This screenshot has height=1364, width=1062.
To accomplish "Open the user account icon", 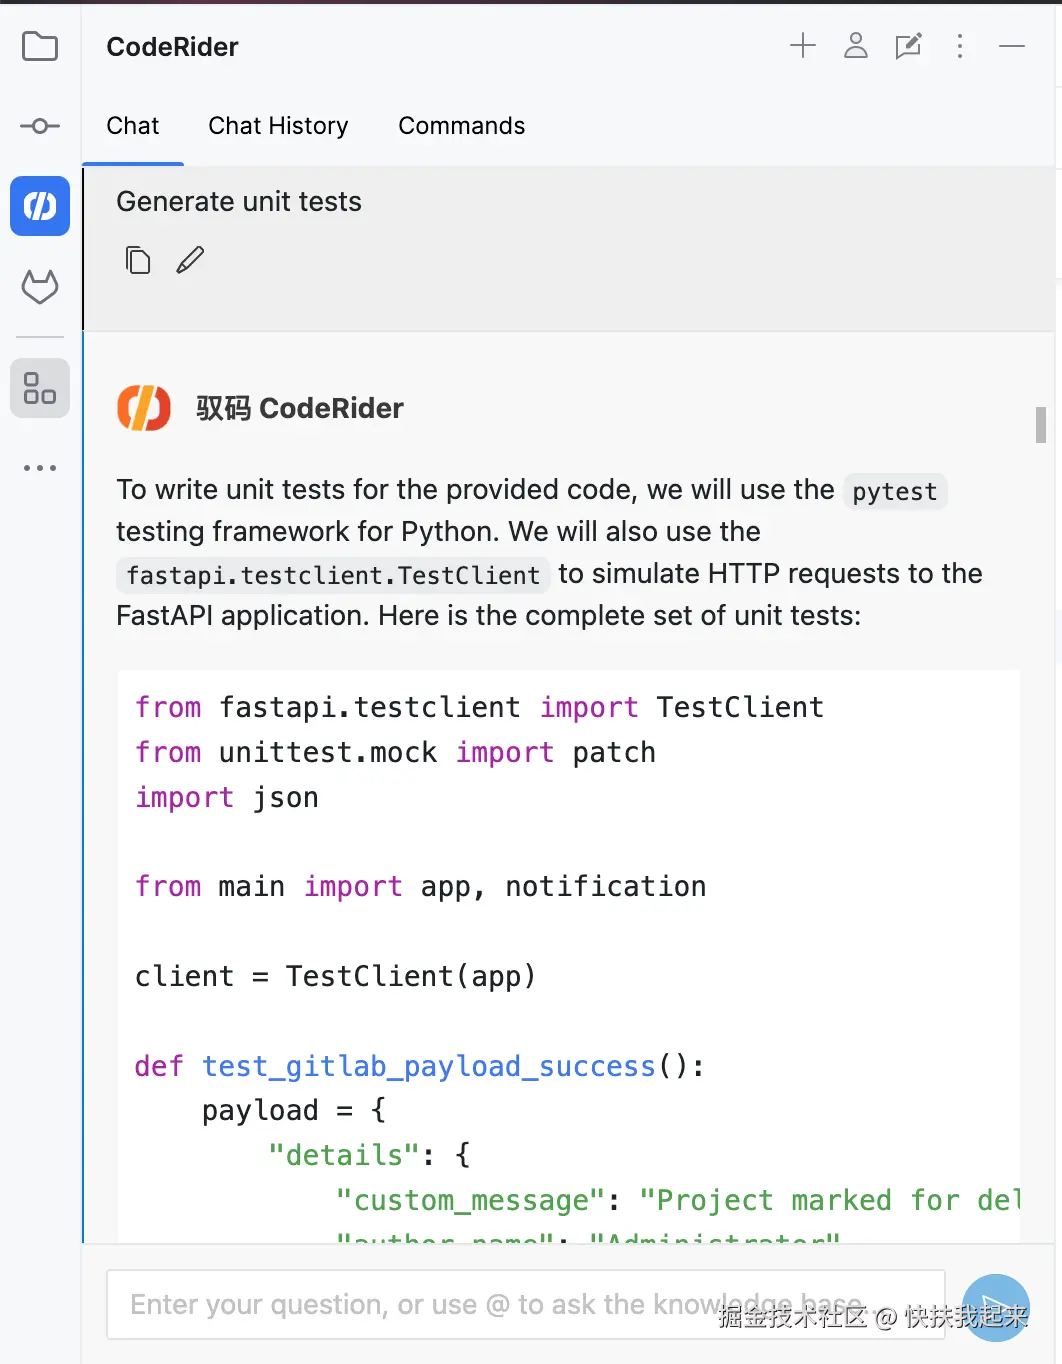I will pos(856,45).
